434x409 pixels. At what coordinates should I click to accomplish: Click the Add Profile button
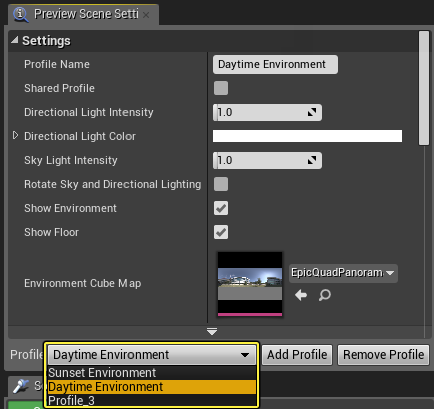tap(297, 355)
